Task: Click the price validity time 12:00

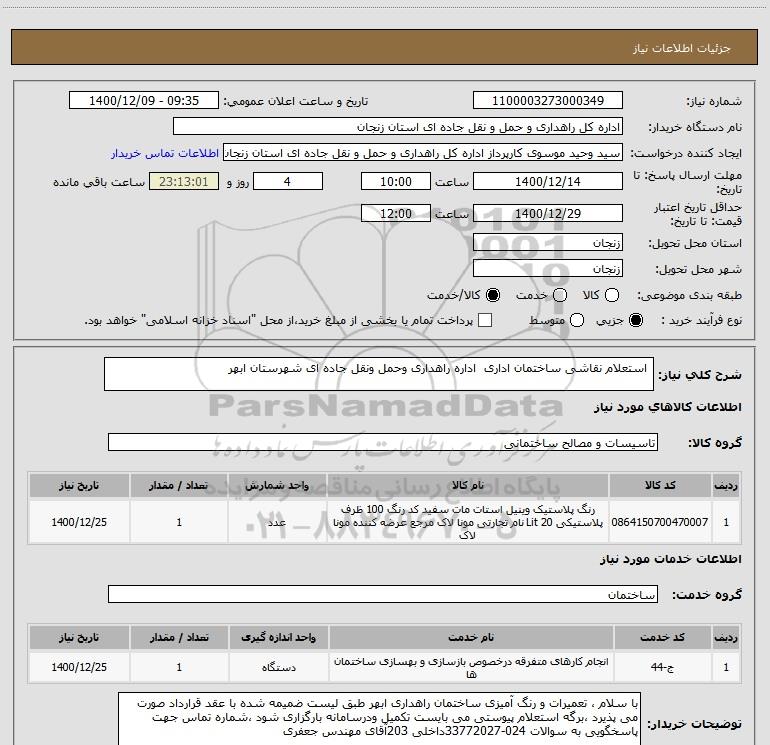Action: click(396, 214)
